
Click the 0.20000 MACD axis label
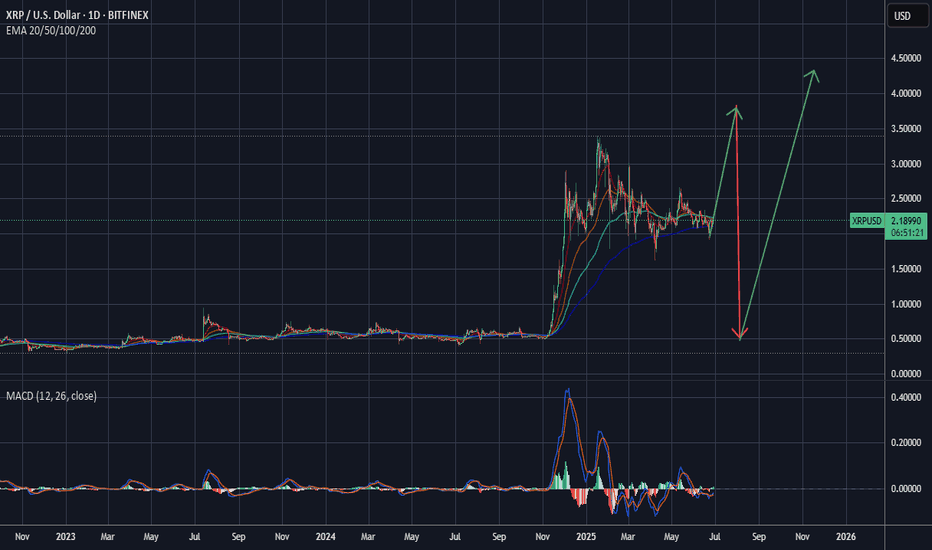tap(906, 442)
